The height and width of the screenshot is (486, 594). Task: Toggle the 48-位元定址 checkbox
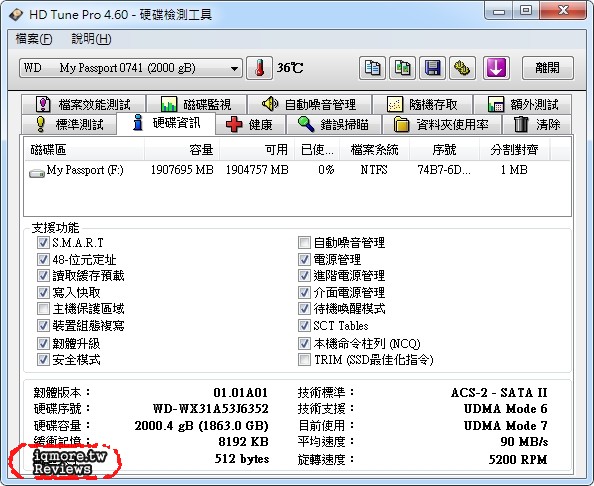coord(43,259)
